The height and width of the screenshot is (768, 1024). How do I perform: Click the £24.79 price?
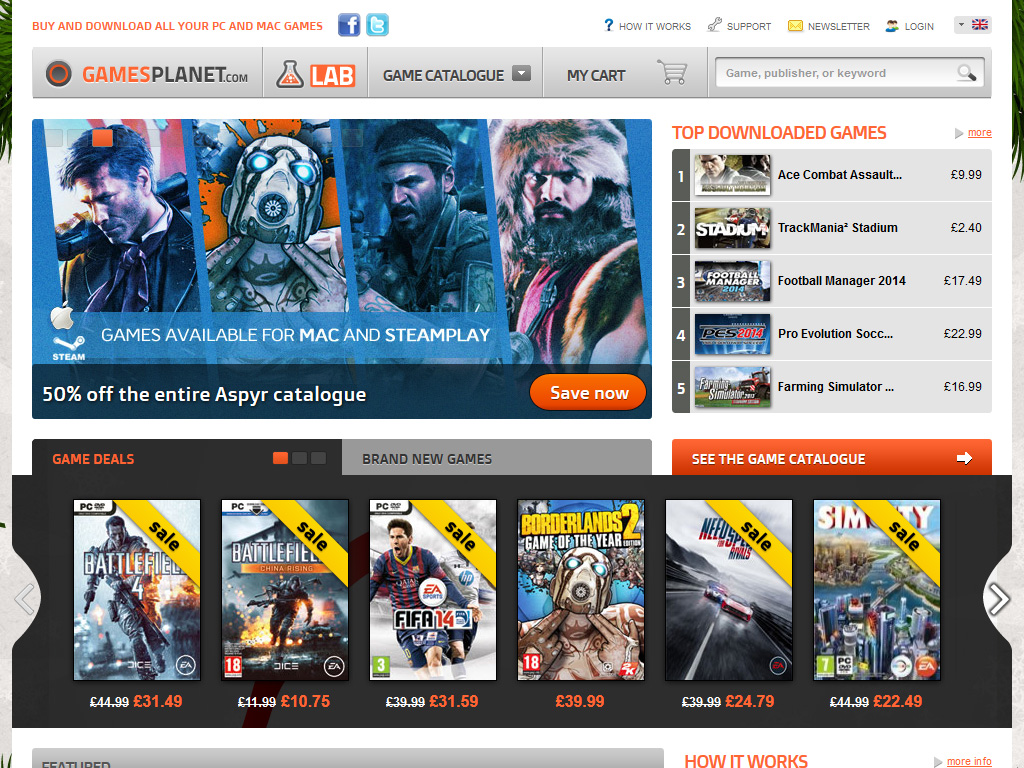[750, 701]
